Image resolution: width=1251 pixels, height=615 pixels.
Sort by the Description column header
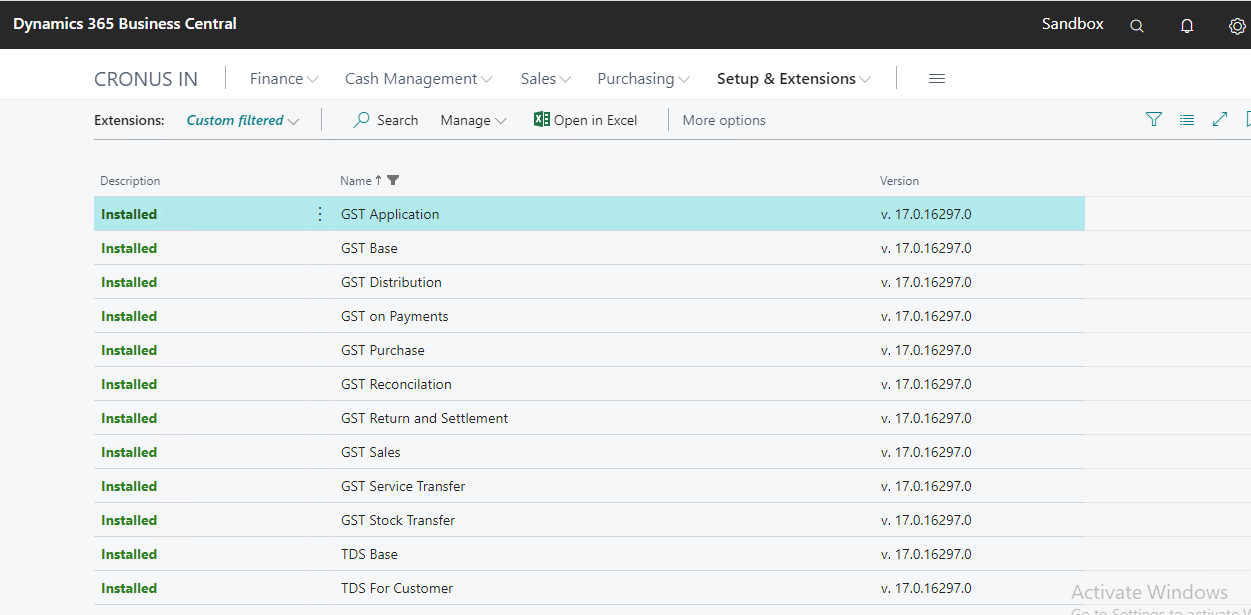(130, 181)
